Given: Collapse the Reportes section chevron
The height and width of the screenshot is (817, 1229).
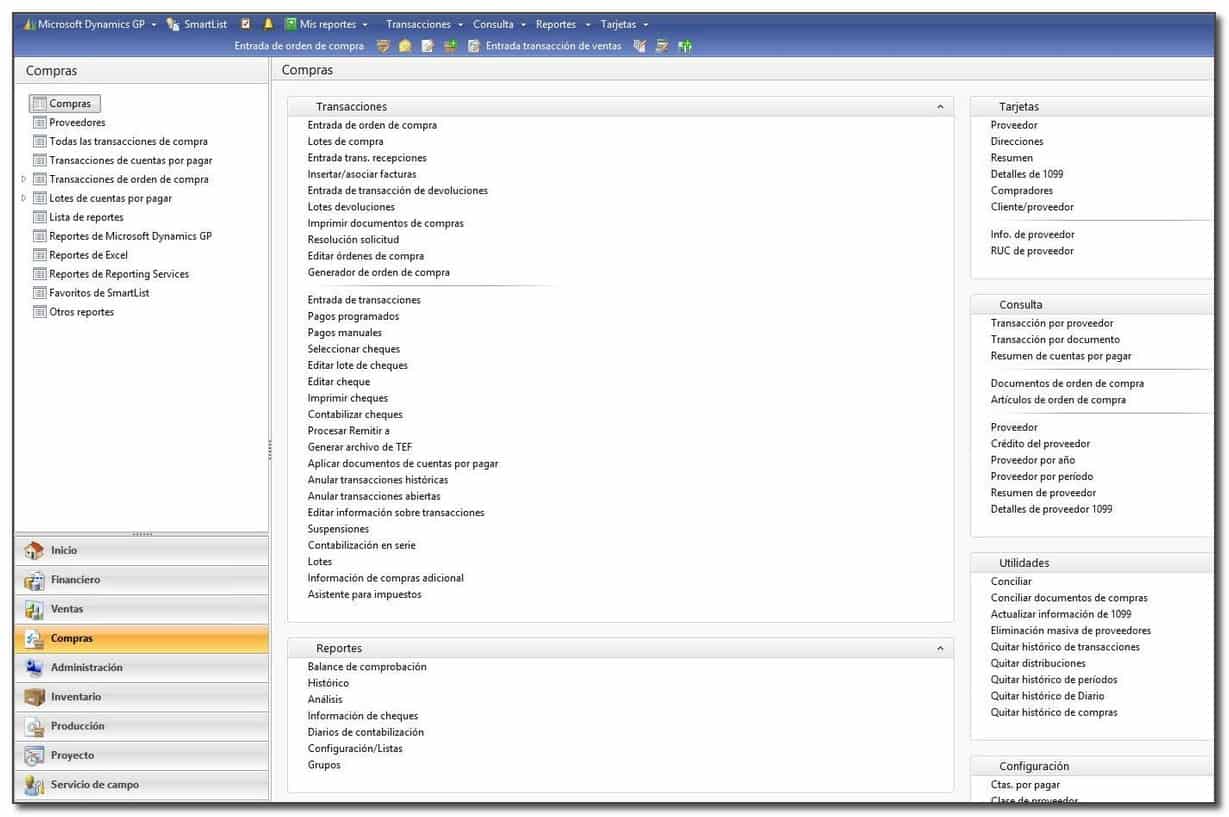Looking at the screenshot, I should [x=940, y=649].
